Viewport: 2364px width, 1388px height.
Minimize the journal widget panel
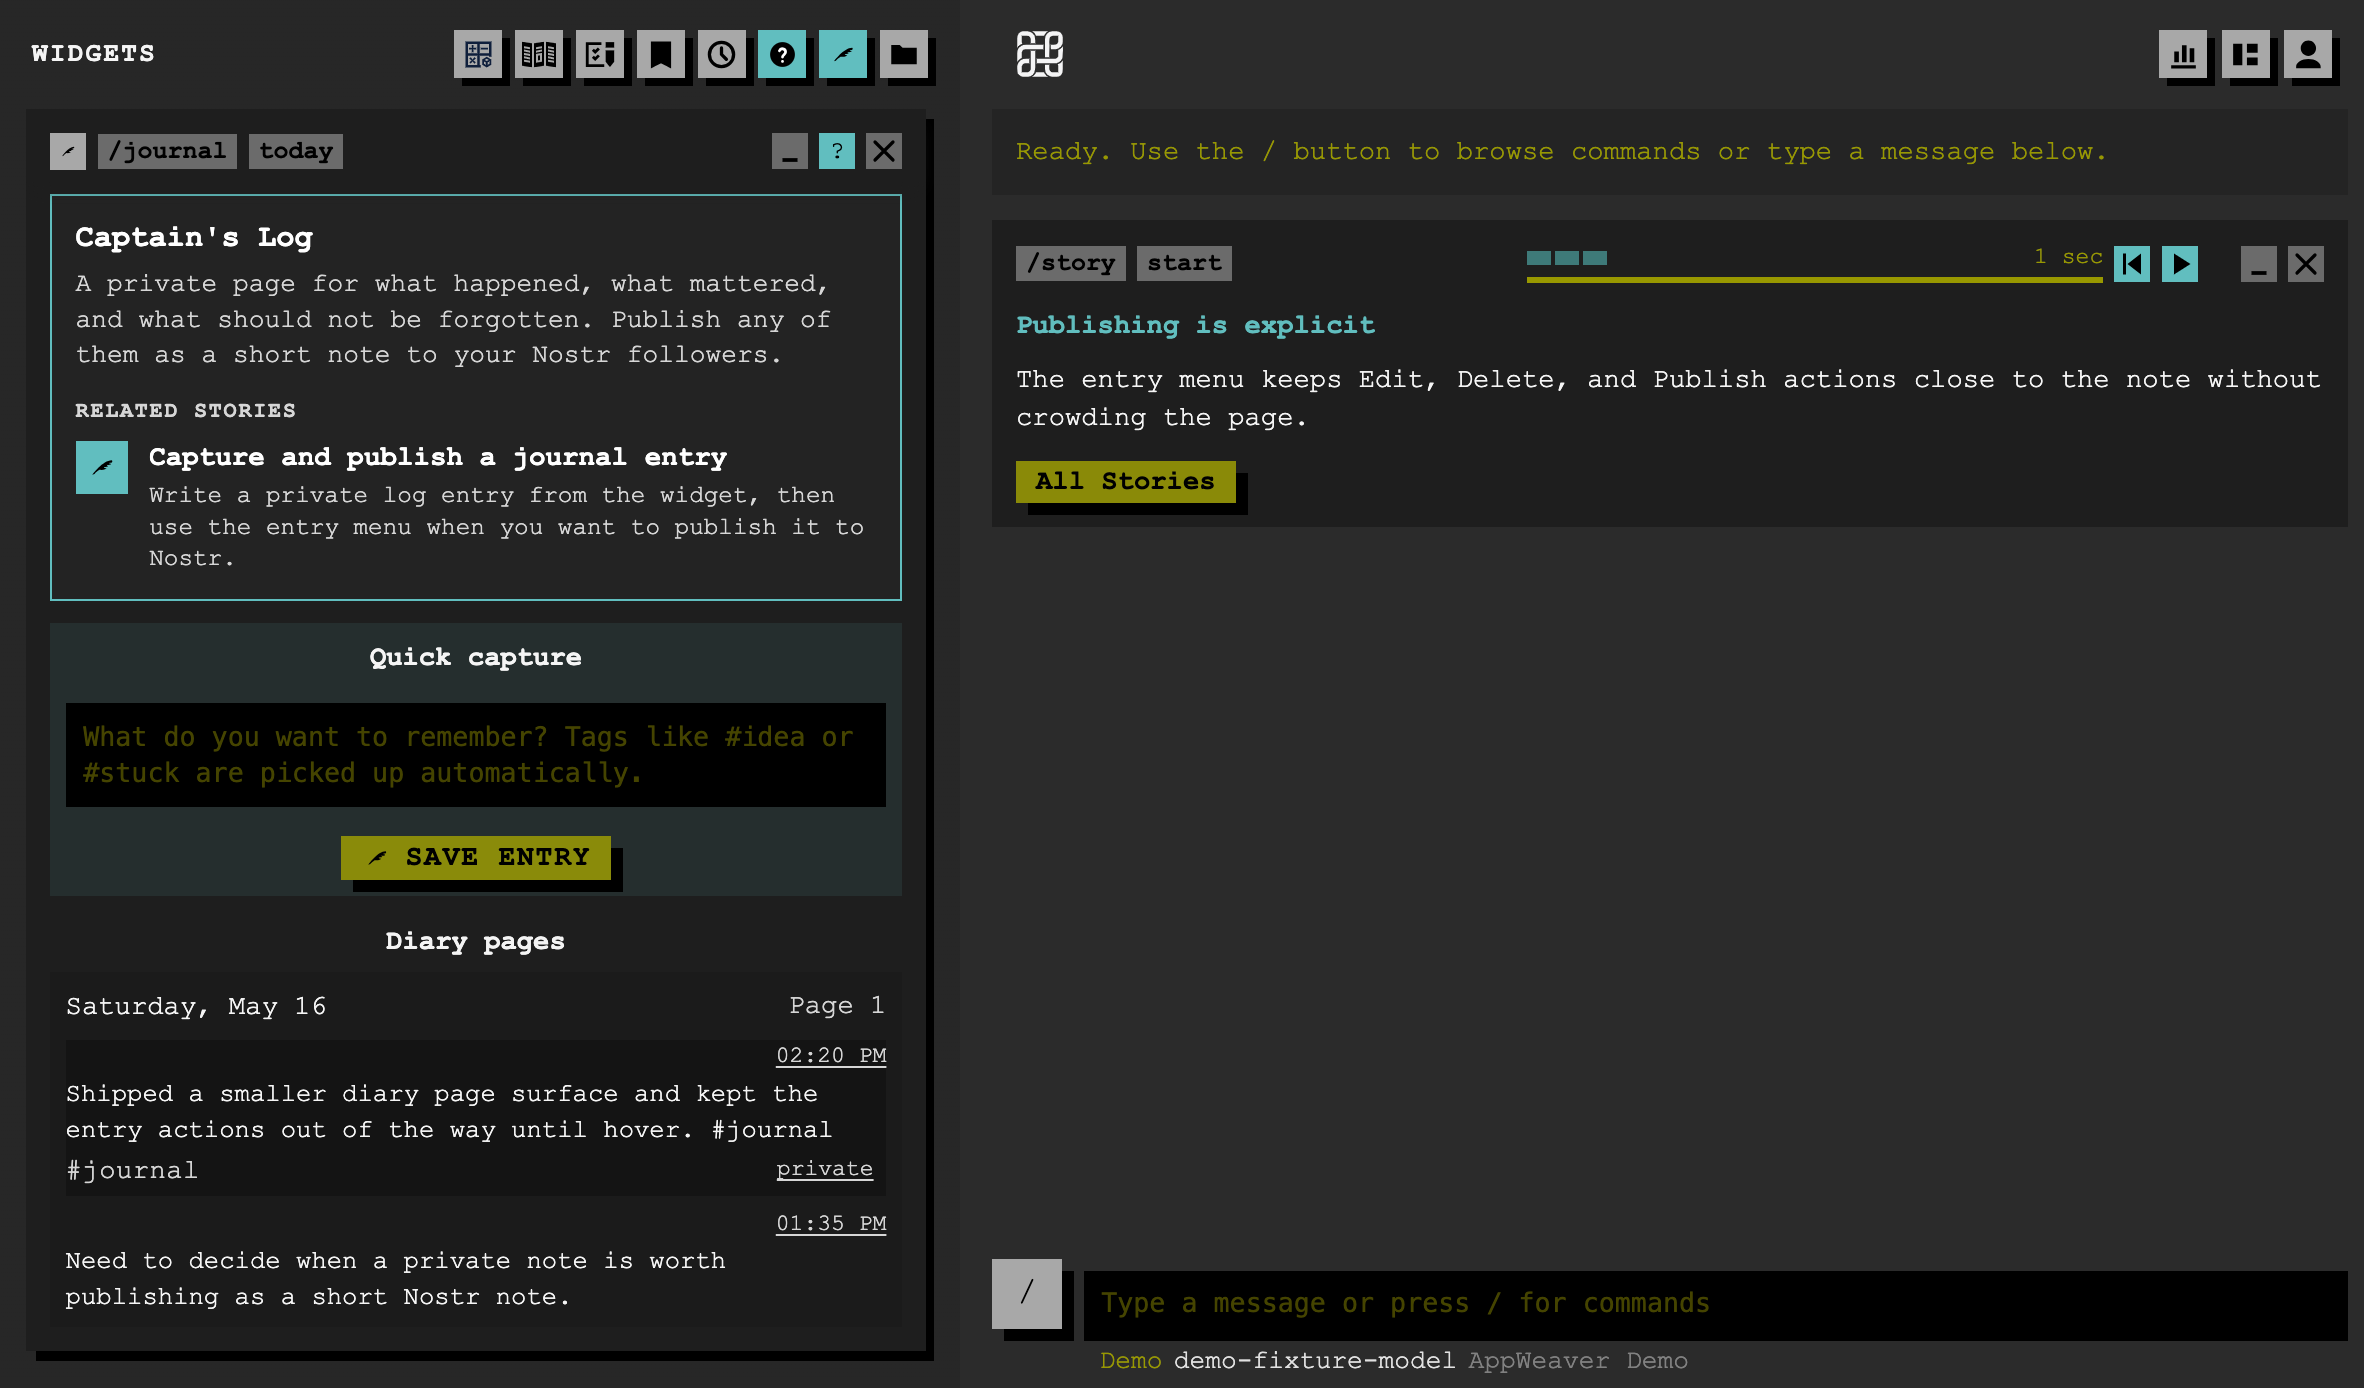pos(790,151)
